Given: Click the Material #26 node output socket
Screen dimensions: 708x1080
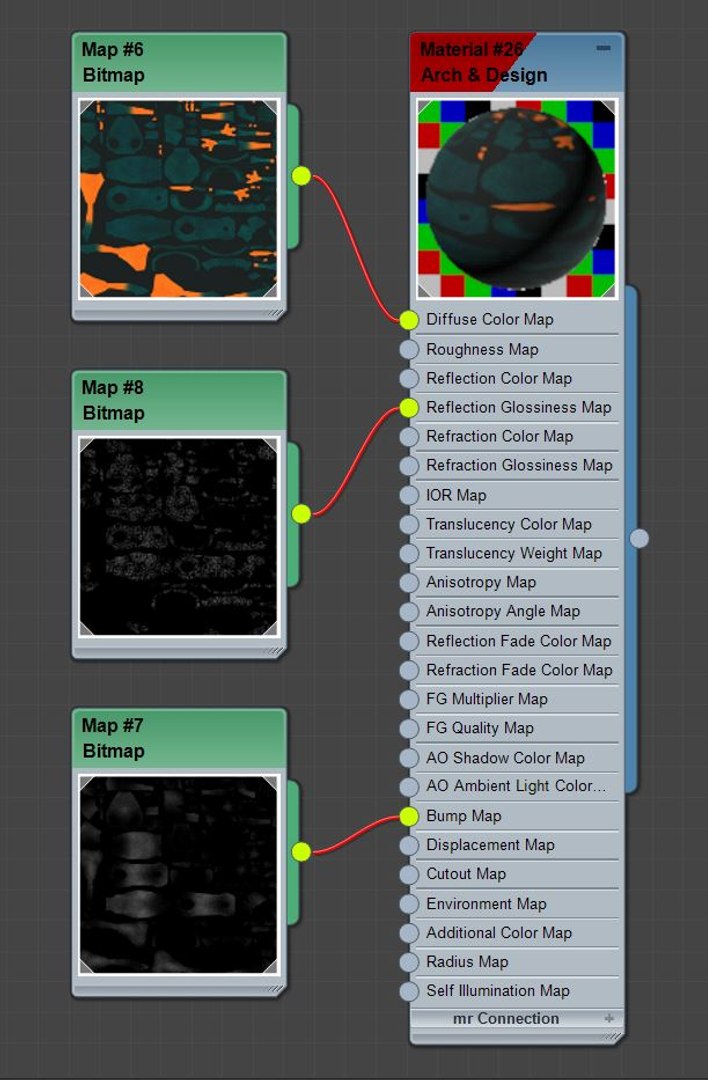Looking at the screenshot, I should 639,539.
